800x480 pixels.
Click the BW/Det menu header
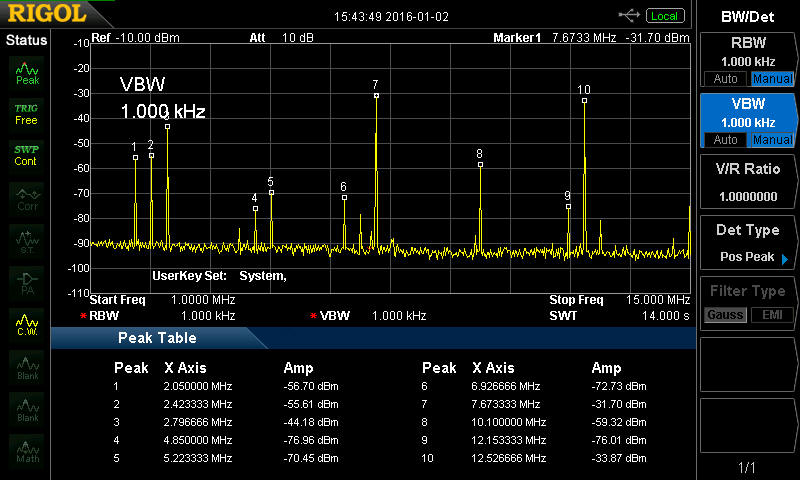point(747,15)
